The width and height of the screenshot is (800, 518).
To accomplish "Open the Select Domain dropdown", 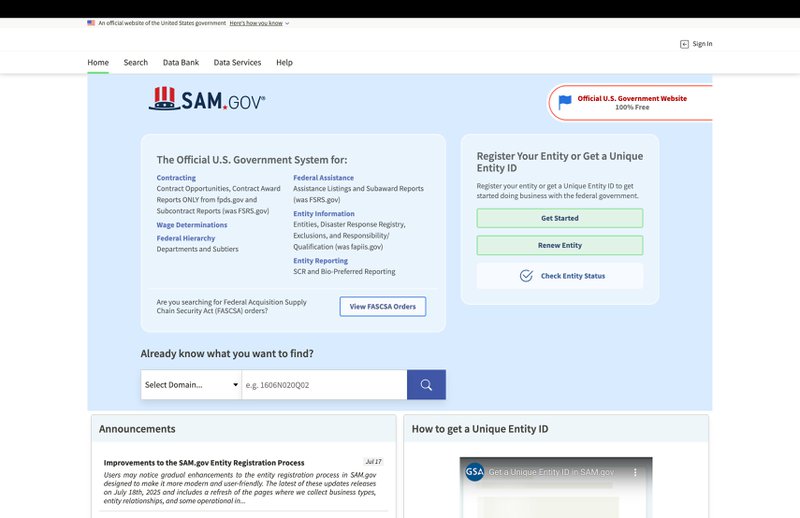I will [191, 385].
